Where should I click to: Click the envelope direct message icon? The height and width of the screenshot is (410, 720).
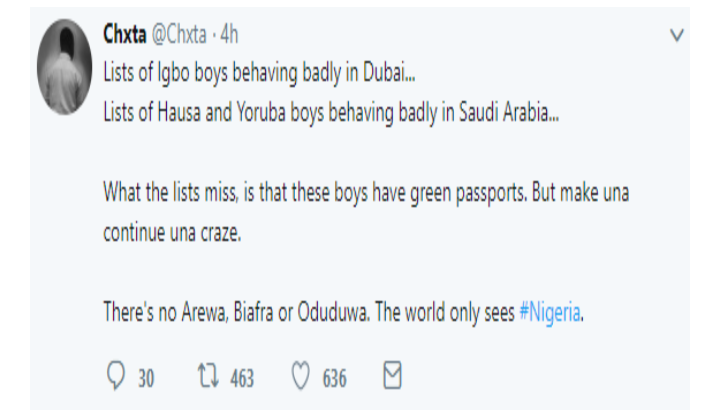(393, 376)
